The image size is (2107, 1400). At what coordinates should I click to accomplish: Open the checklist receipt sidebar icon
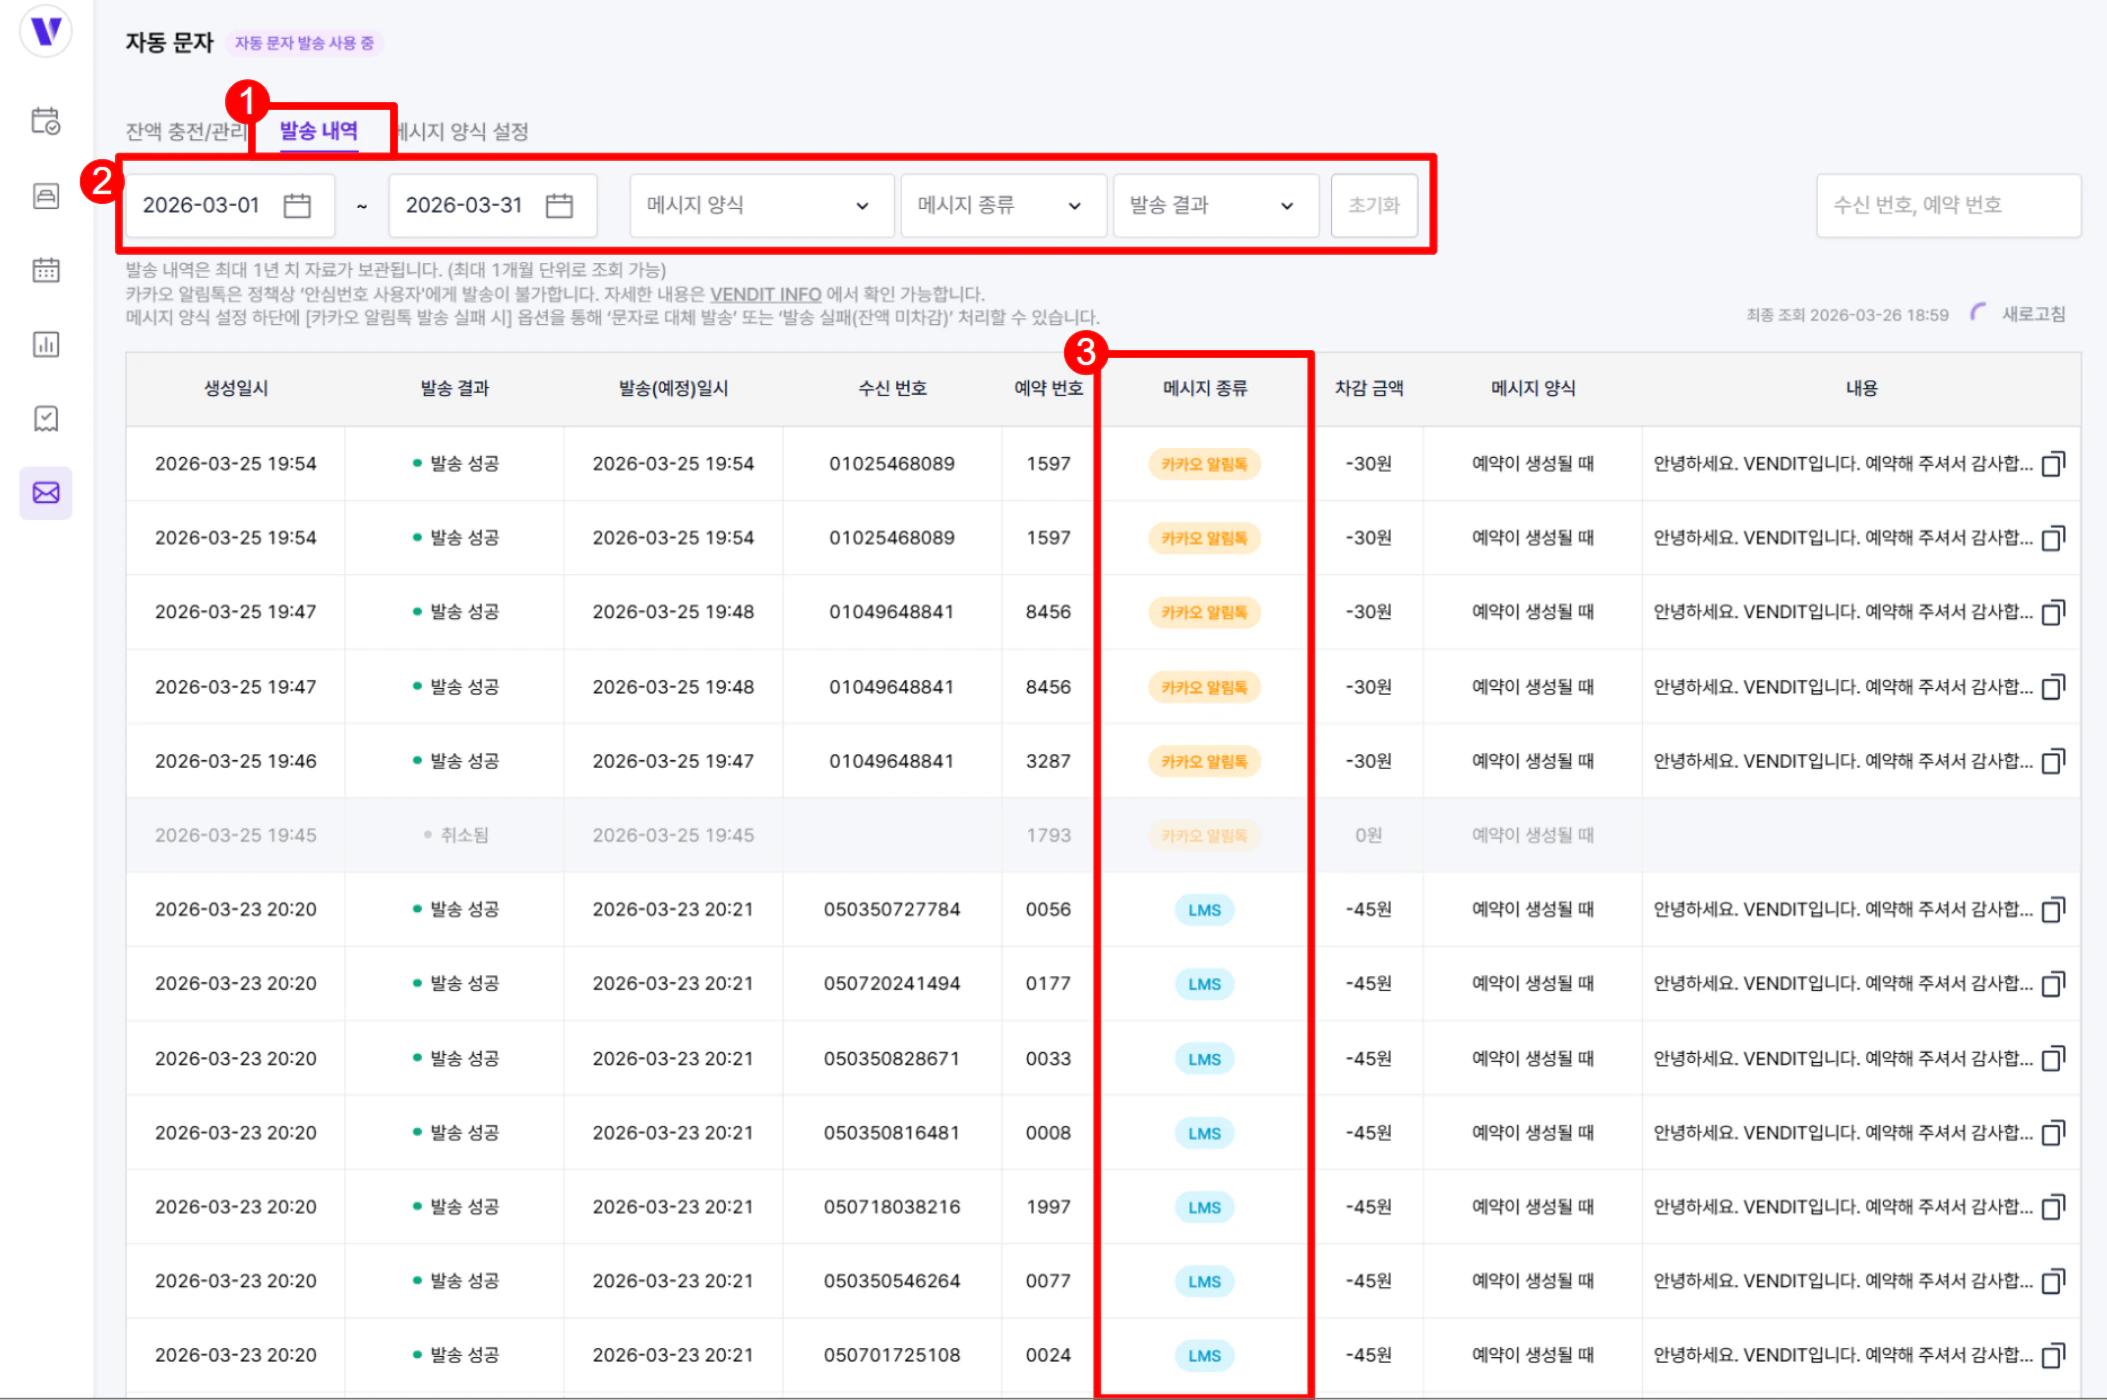tap(46, 419)
